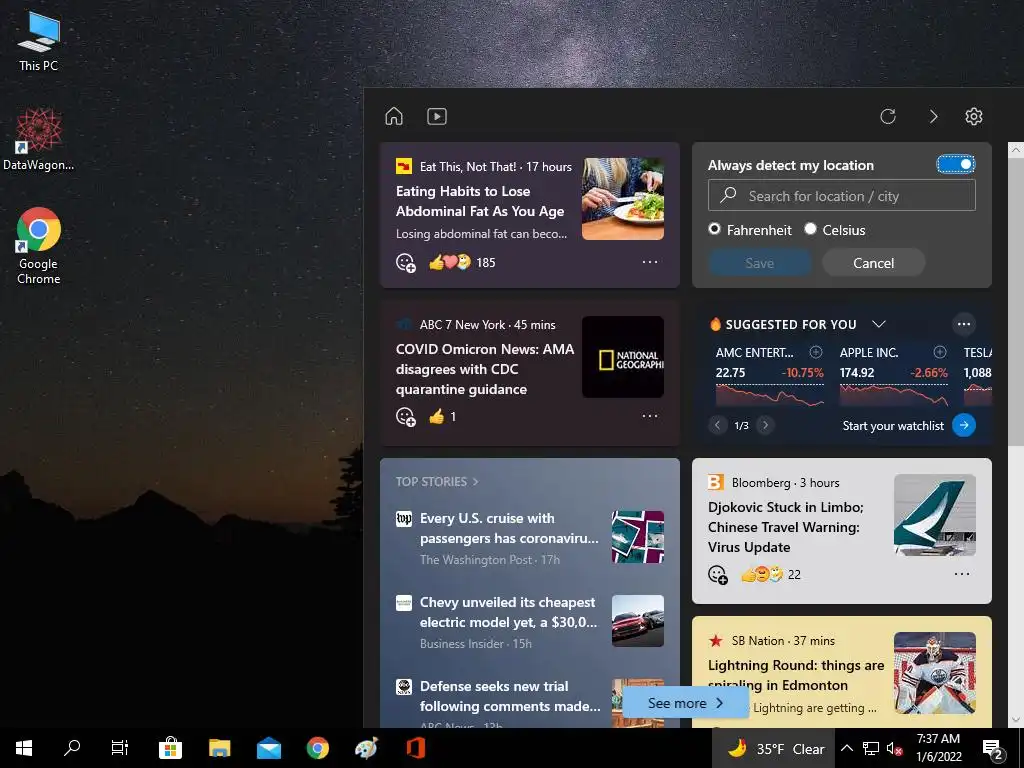The image size is (1024, 768).
Task: Refresh the news feed
Action: 888,116
